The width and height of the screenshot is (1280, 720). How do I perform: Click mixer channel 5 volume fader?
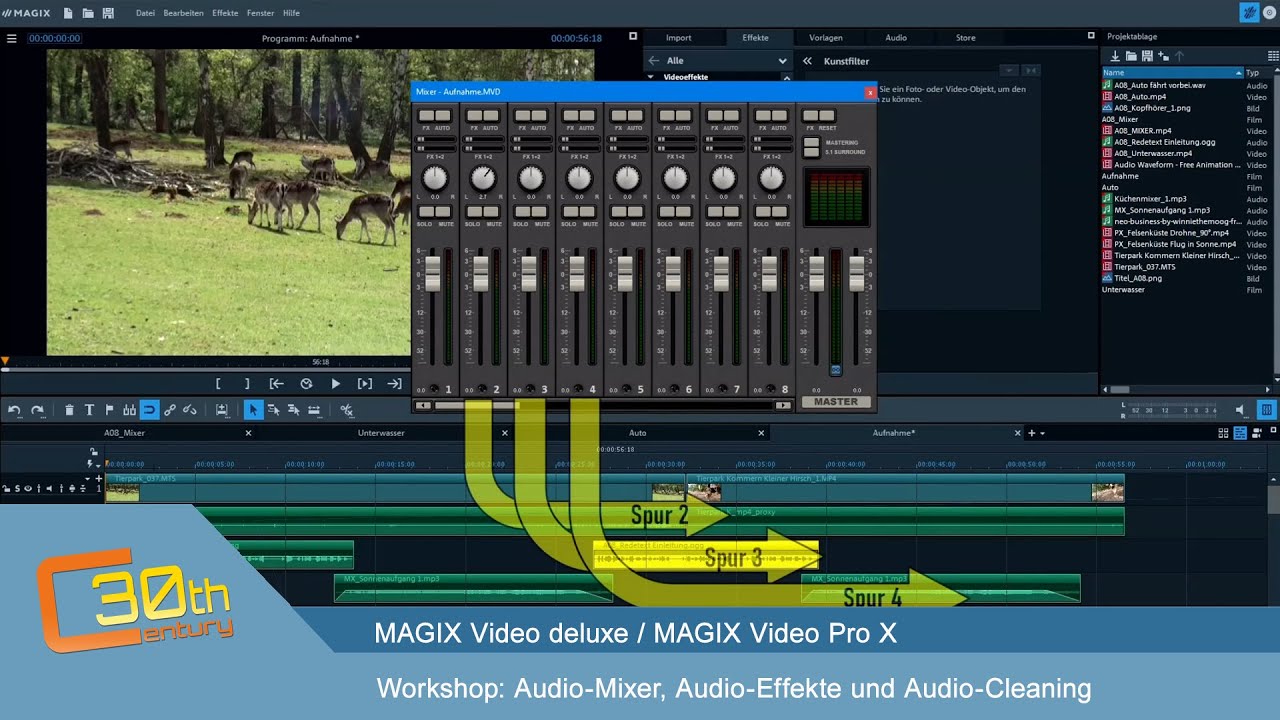click(625, 272)
